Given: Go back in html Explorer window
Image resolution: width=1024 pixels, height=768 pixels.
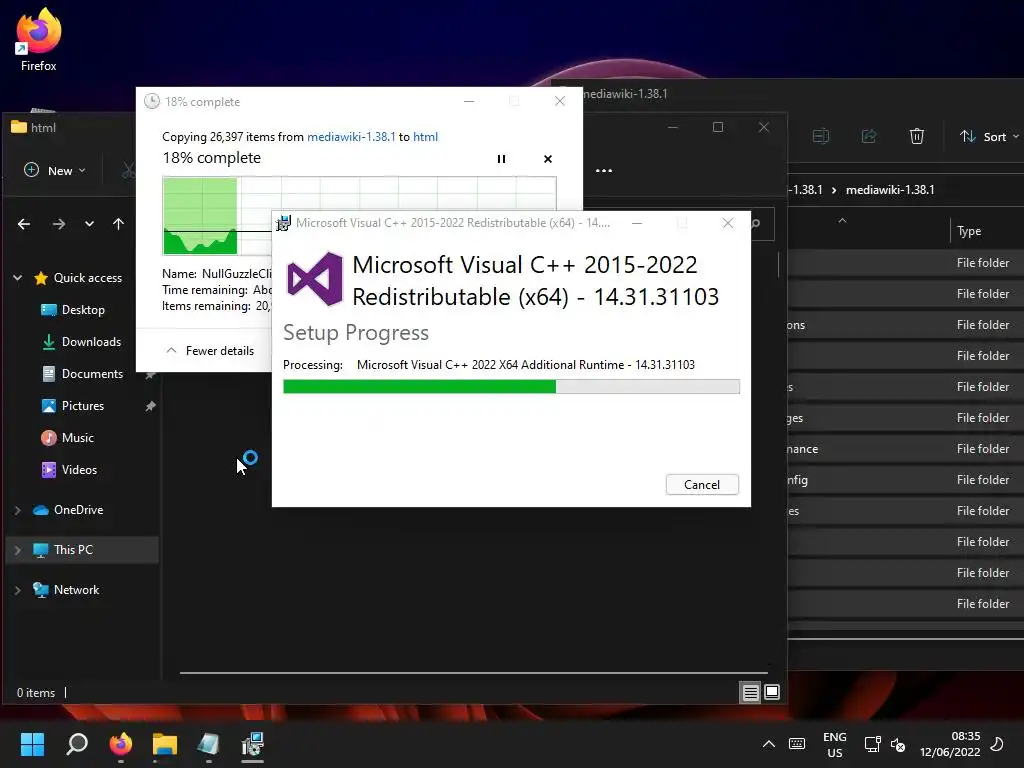Looking at the screenshot, I should point(24,224).
